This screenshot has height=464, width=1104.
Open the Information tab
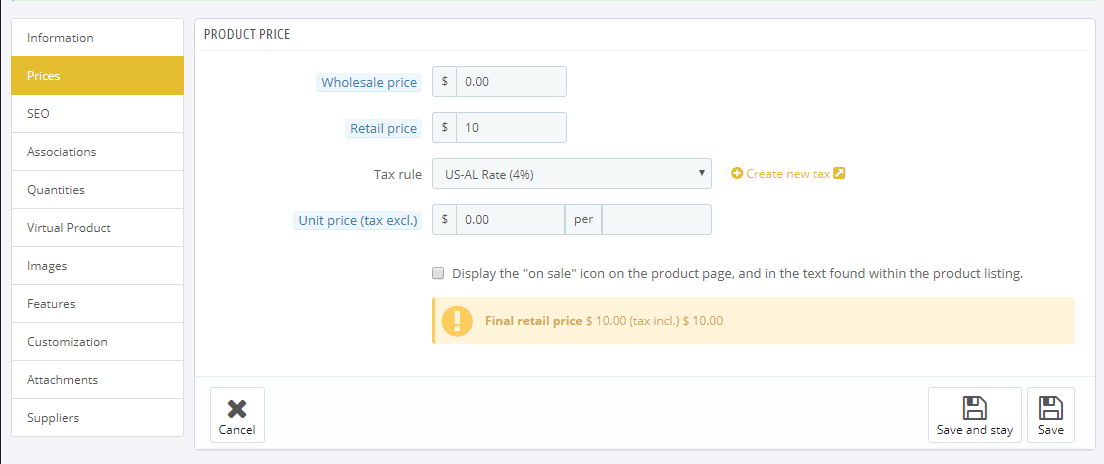click(x=97, y=37)
